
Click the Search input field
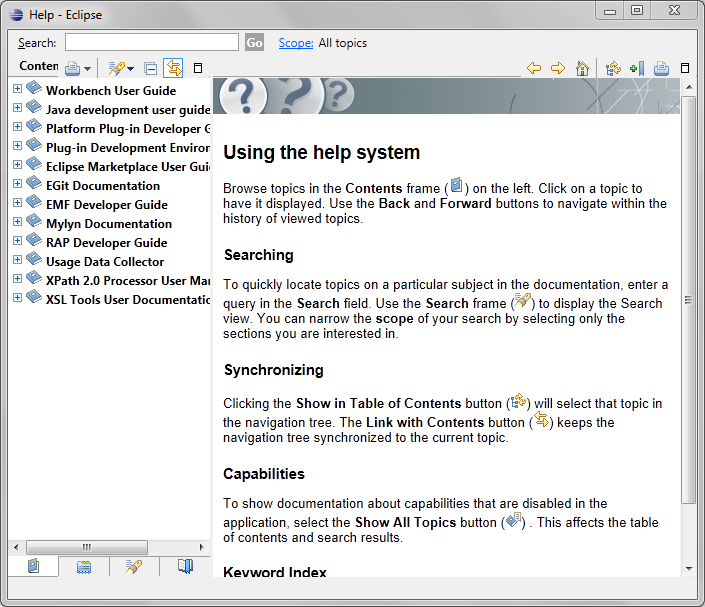[152, 42]
